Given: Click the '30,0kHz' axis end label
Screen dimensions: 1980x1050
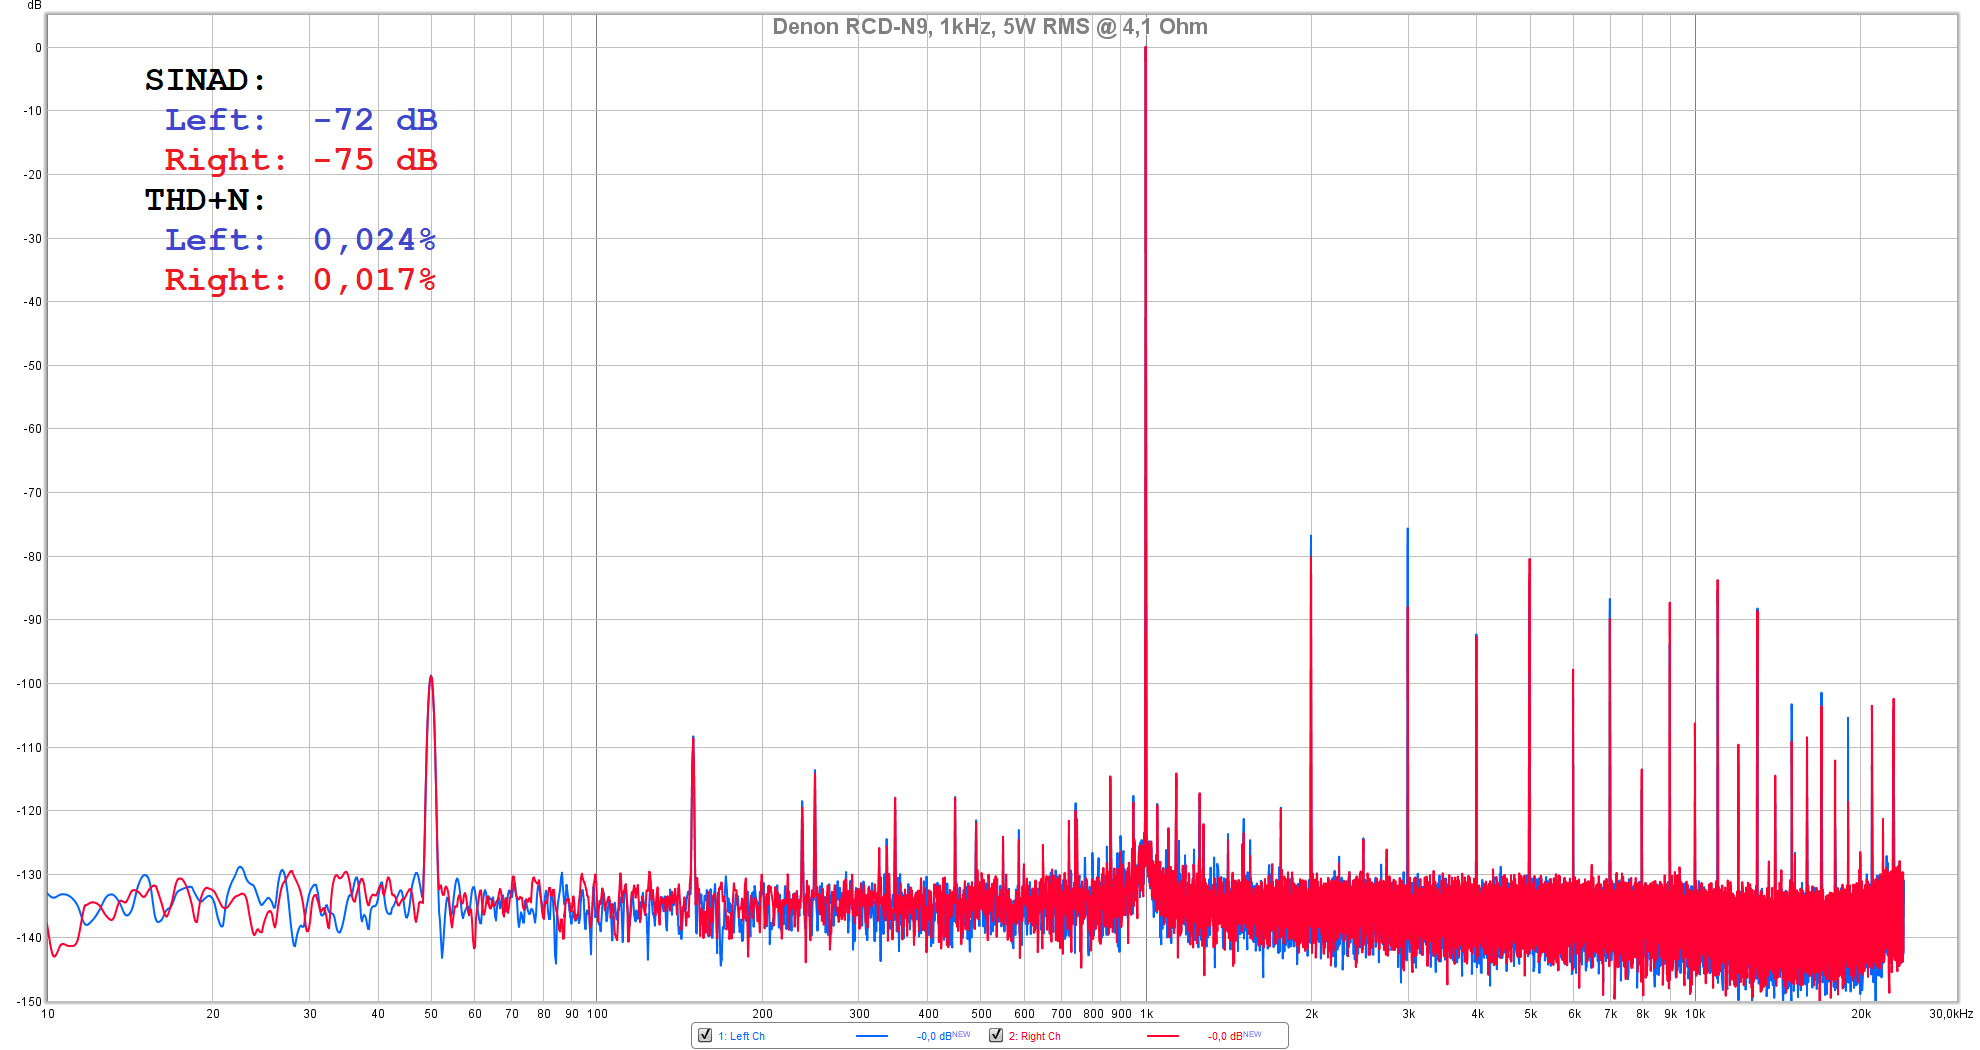Looking at the screenshot, I should tap(1951, 1014).
